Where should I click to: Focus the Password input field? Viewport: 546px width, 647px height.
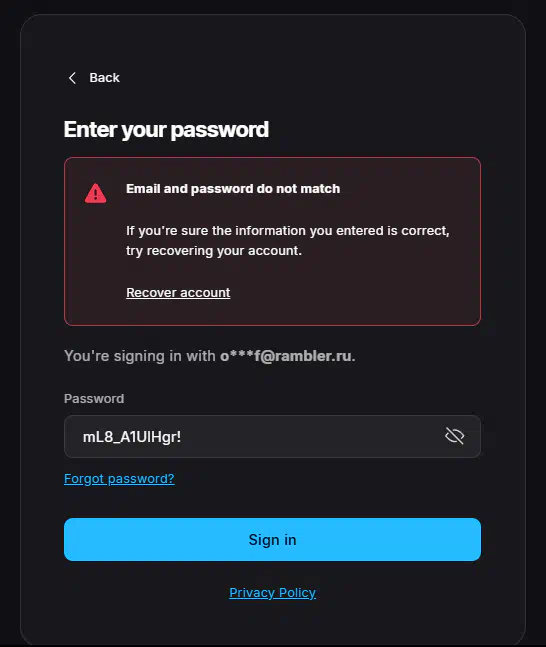point(272,437)
